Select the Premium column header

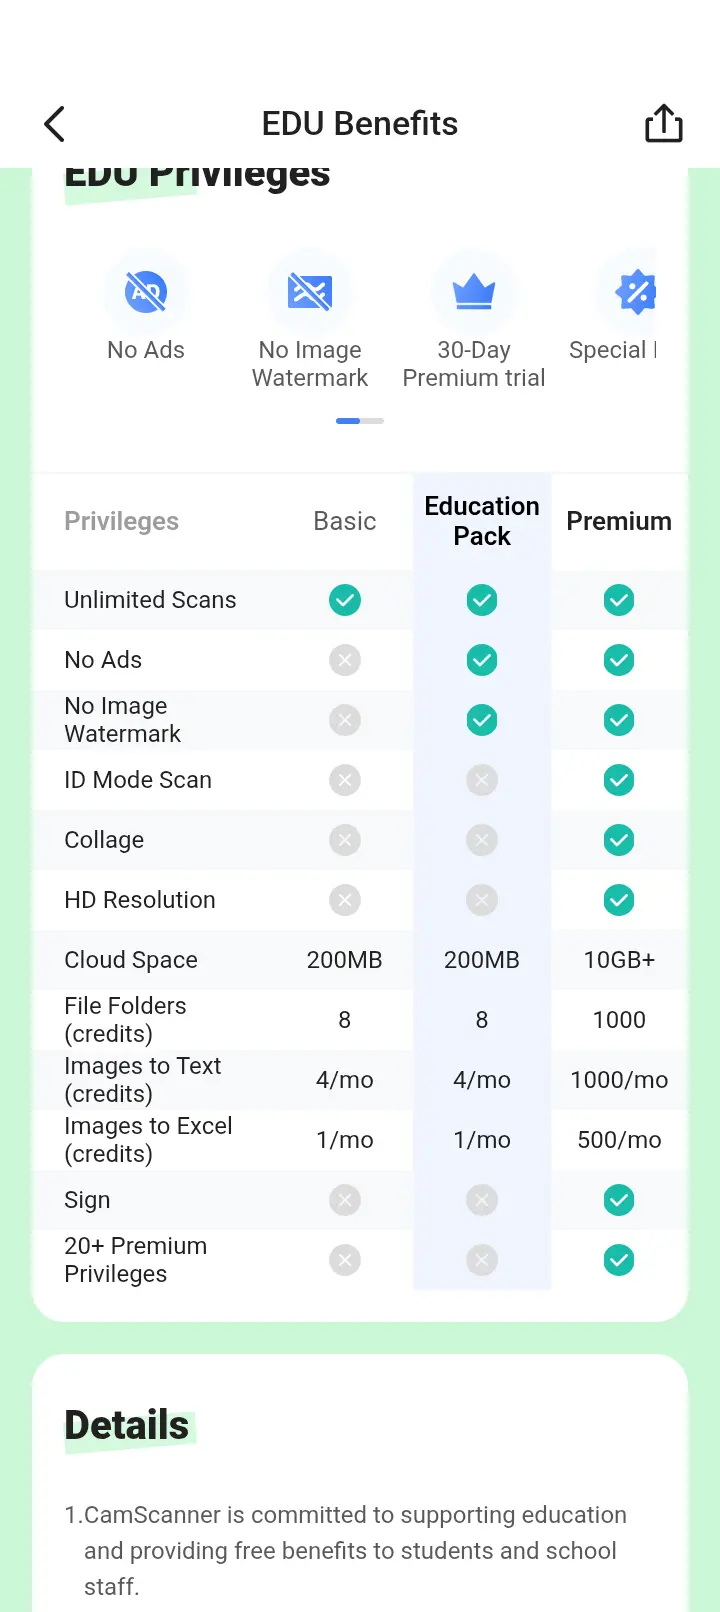coord(619,521)
